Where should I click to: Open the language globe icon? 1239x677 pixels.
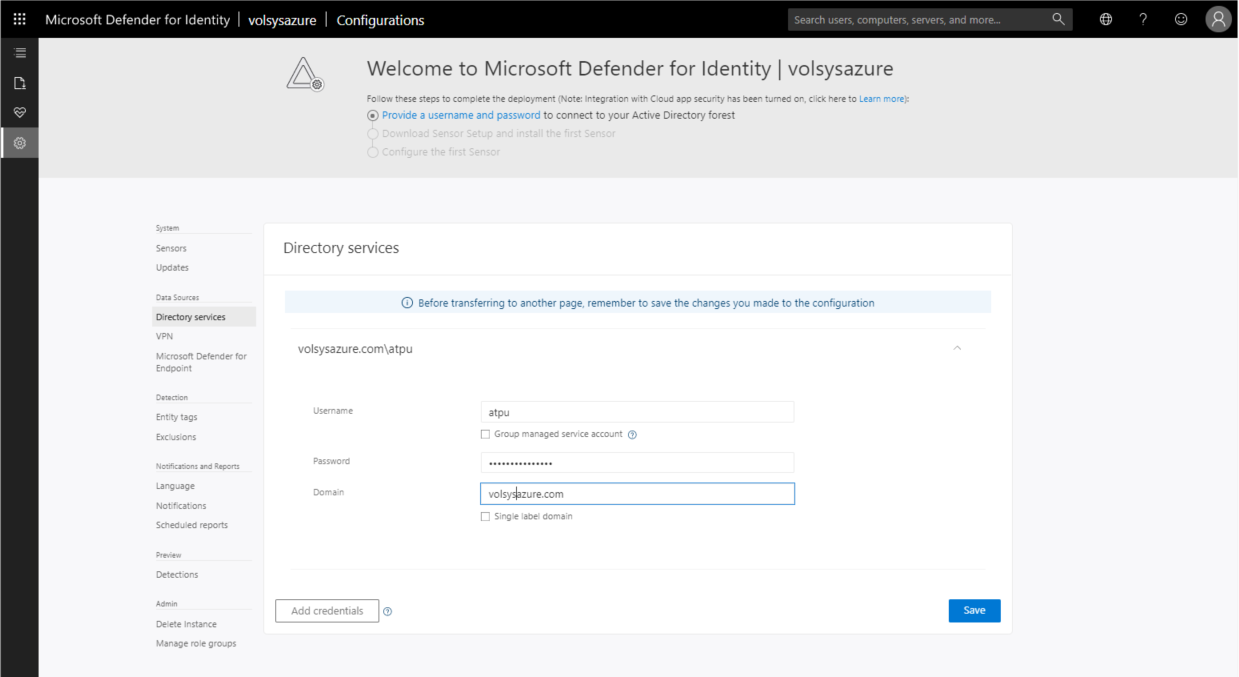1105,19
